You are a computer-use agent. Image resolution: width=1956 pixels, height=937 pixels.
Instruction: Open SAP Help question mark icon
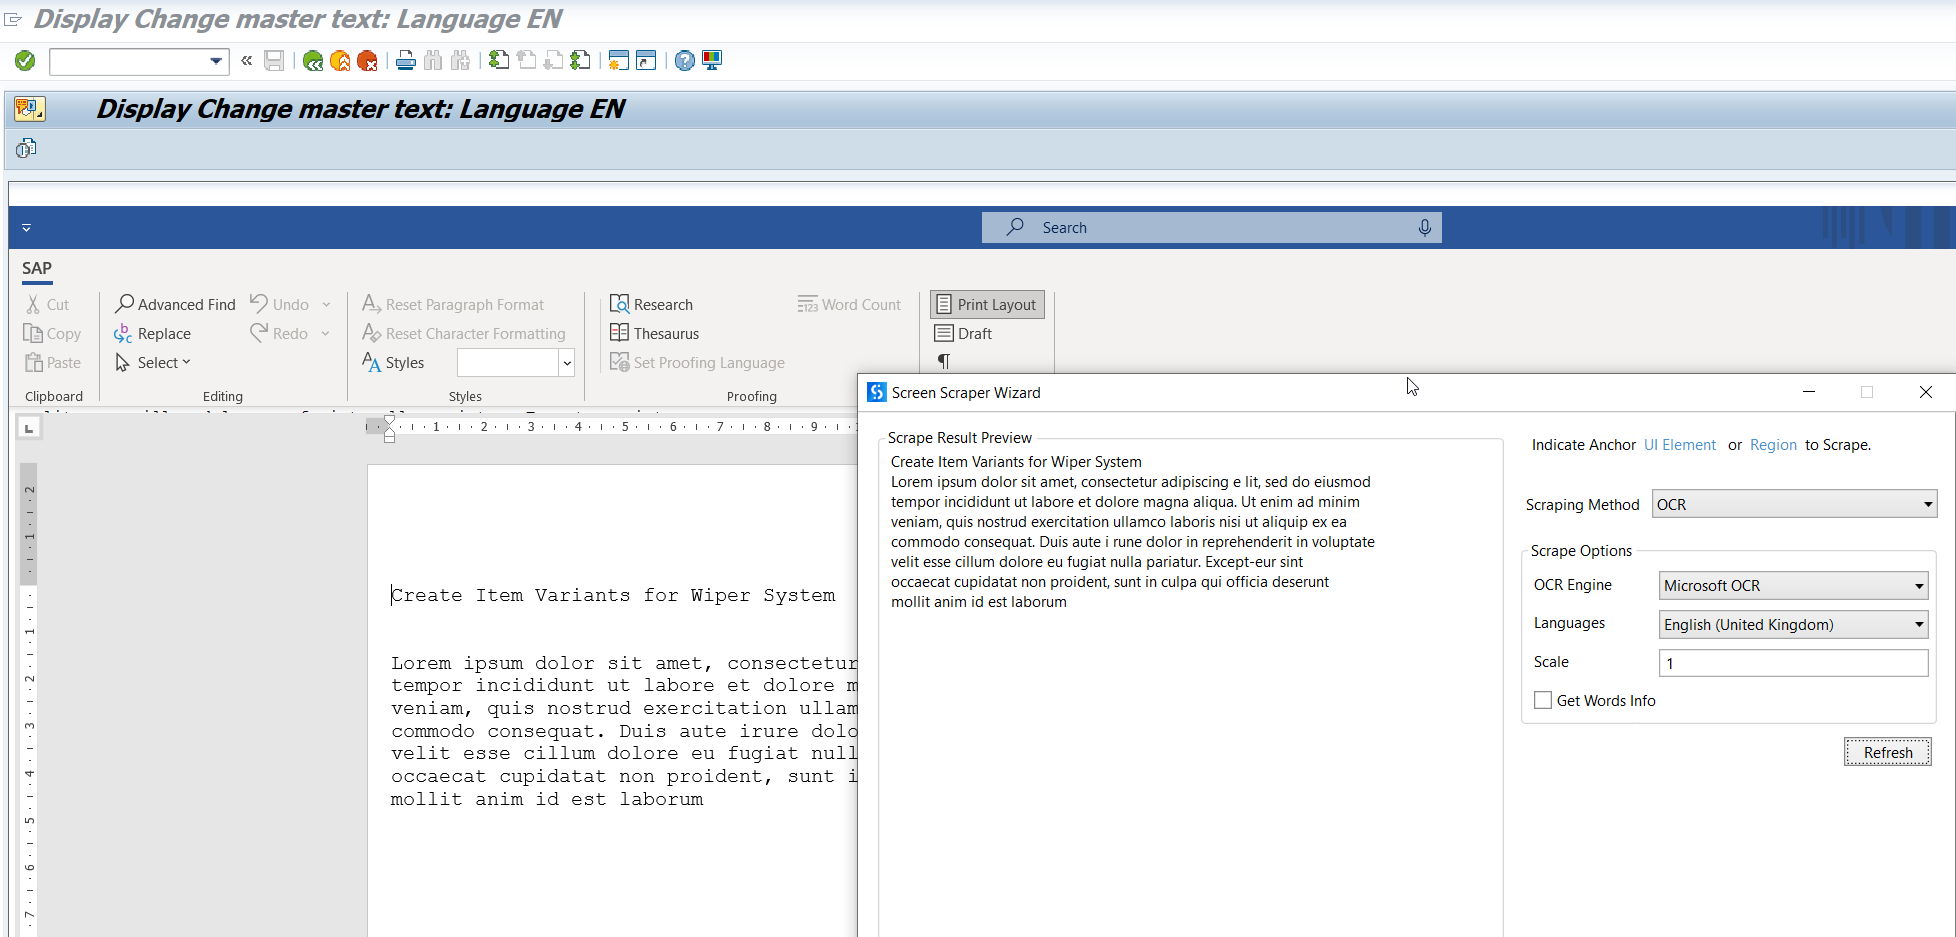click(x=685, y=61)
